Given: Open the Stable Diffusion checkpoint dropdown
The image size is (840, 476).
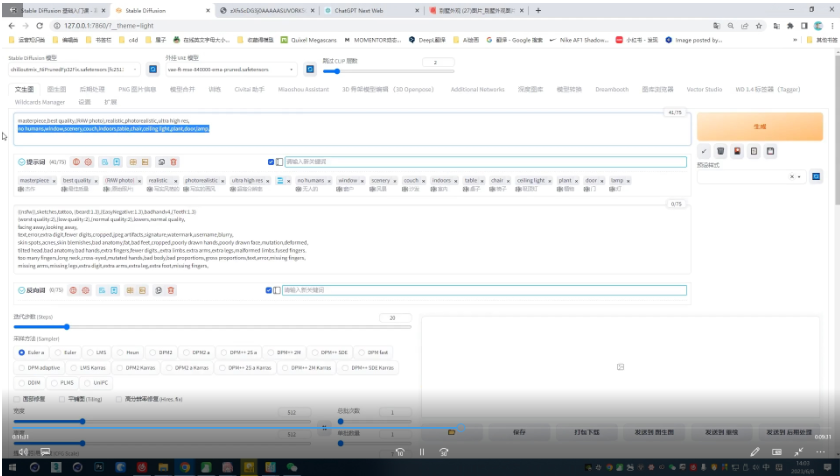Looking at the screenshot, I should pos(74,69).
